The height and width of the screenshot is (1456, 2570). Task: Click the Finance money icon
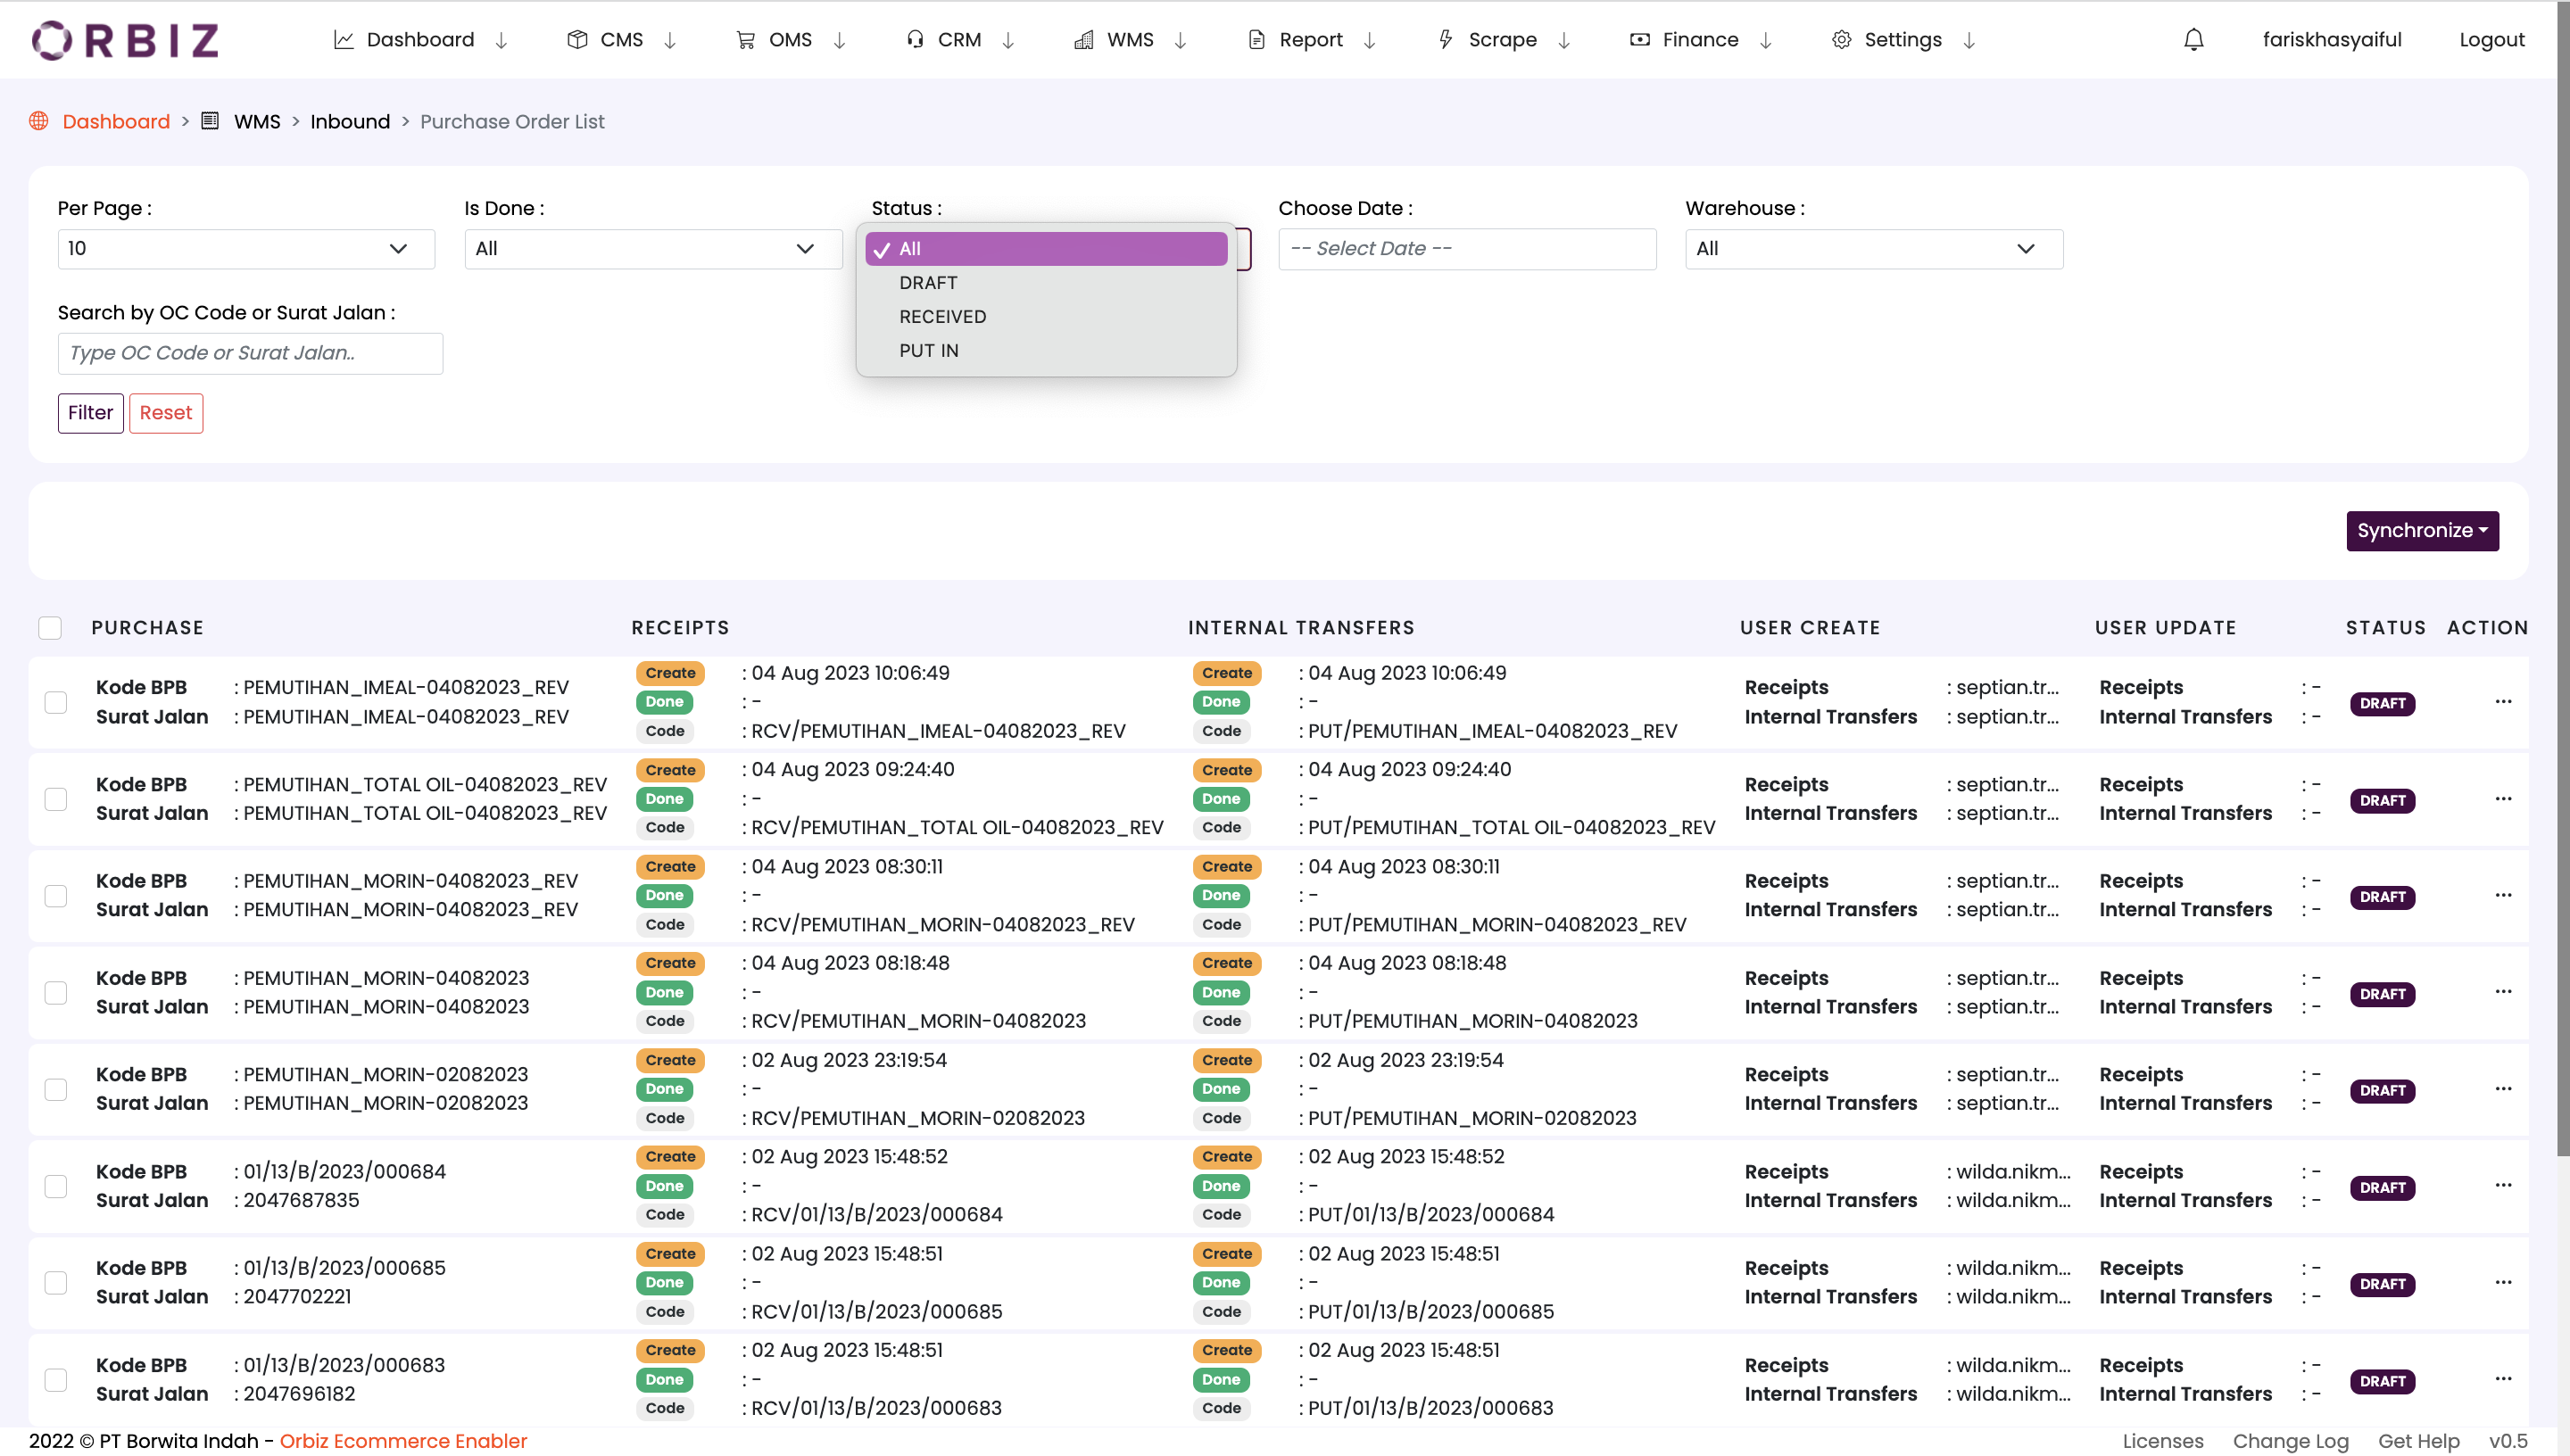tap(1639, 40)
